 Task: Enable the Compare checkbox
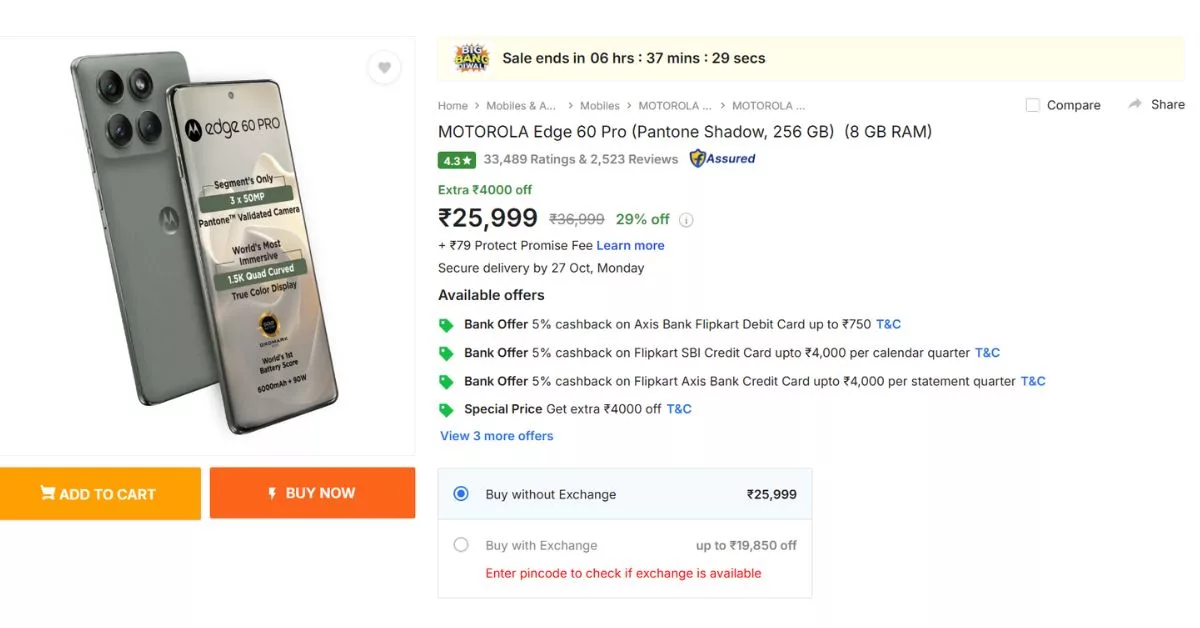[x=1031, y=104]
